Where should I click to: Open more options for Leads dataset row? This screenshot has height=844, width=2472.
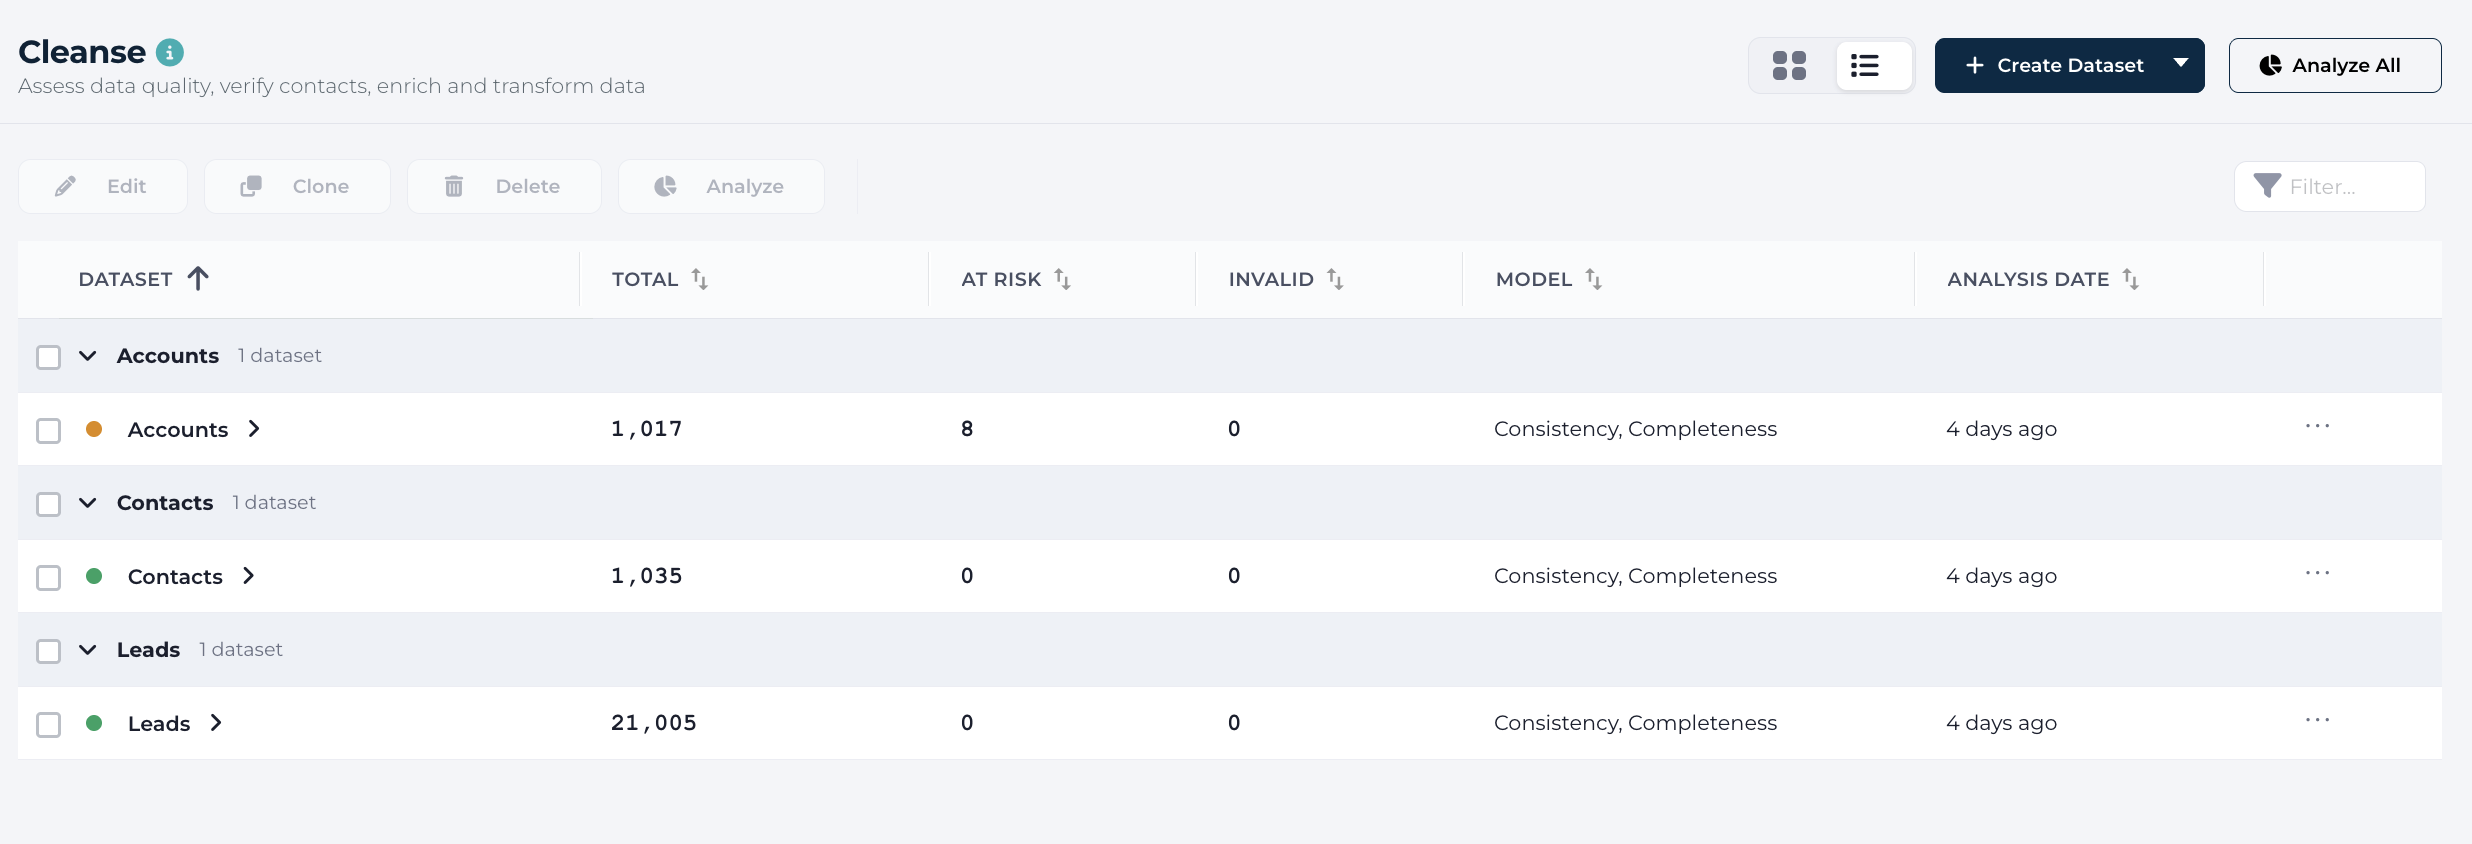(2317, 721)
